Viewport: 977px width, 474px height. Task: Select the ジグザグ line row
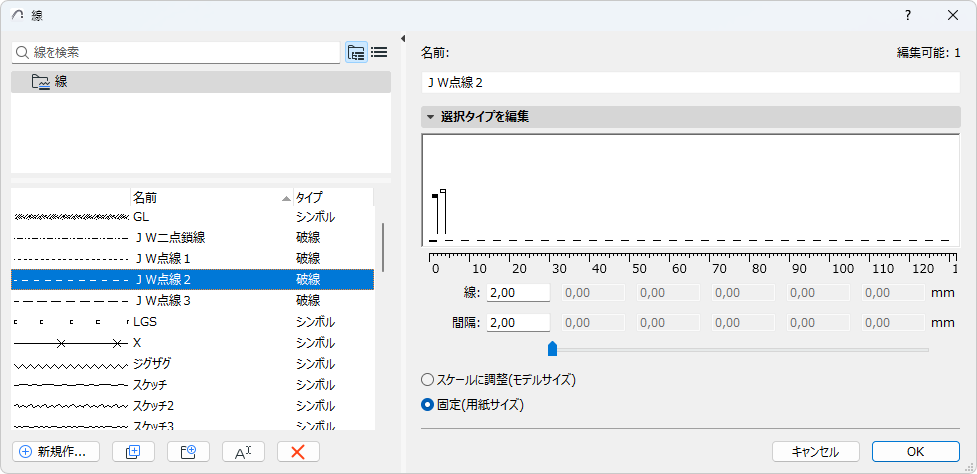coord(193,364)
